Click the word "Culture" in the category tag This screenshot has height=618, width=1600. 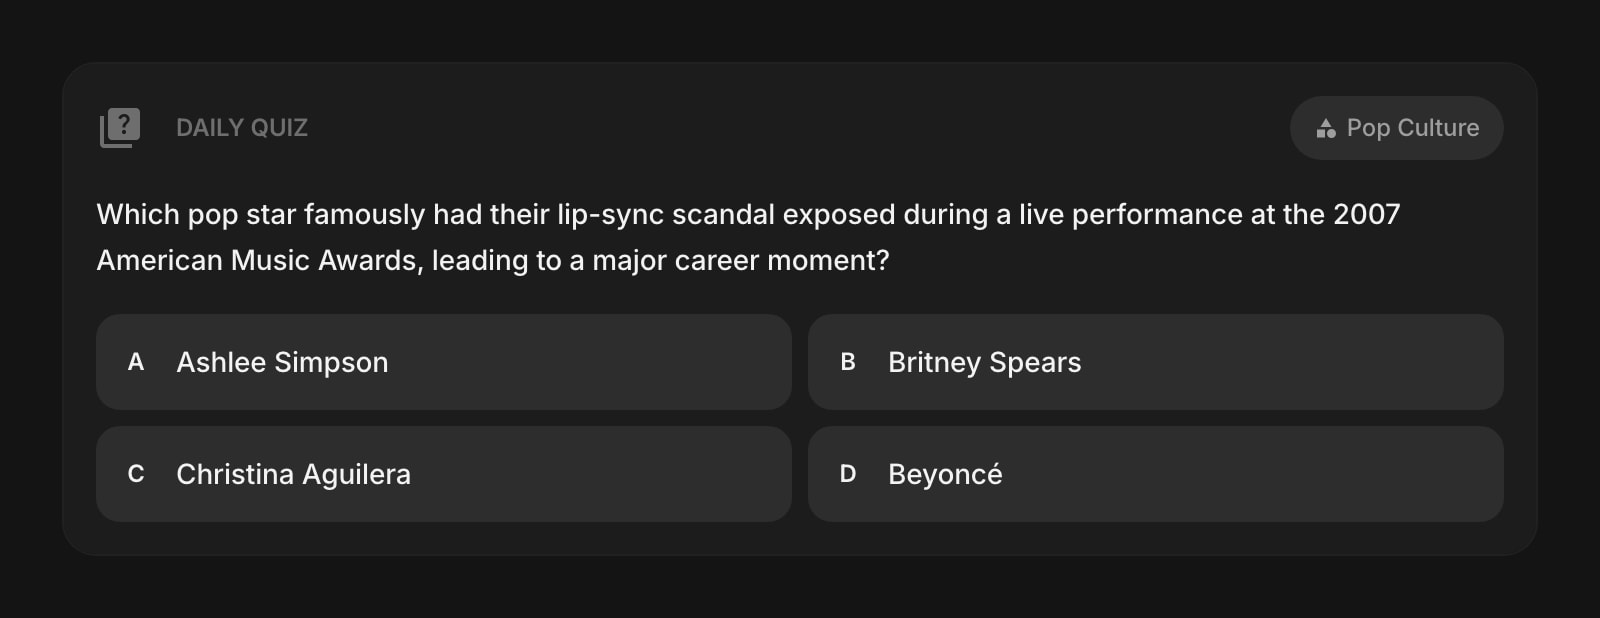tap(1438, 128)
